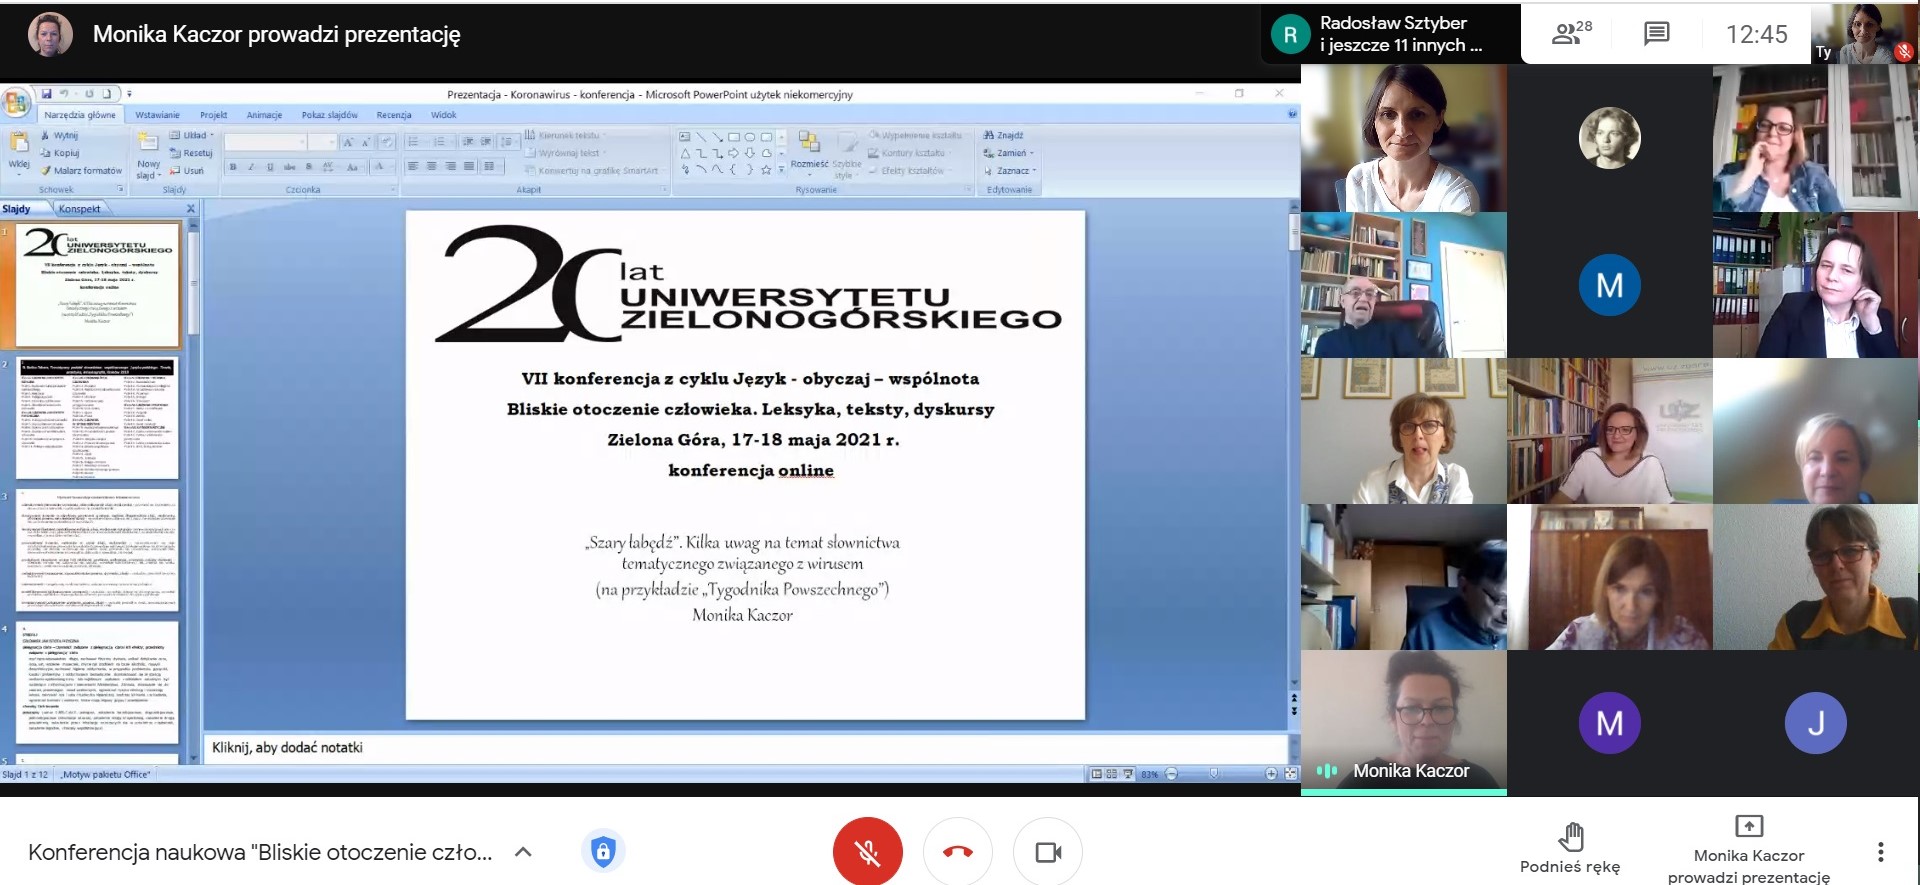The height and width of the screenshot is (885, 1920).
Task: Open the Pokaz slajdów ribbon tab
Action: [x=330, y=115]
